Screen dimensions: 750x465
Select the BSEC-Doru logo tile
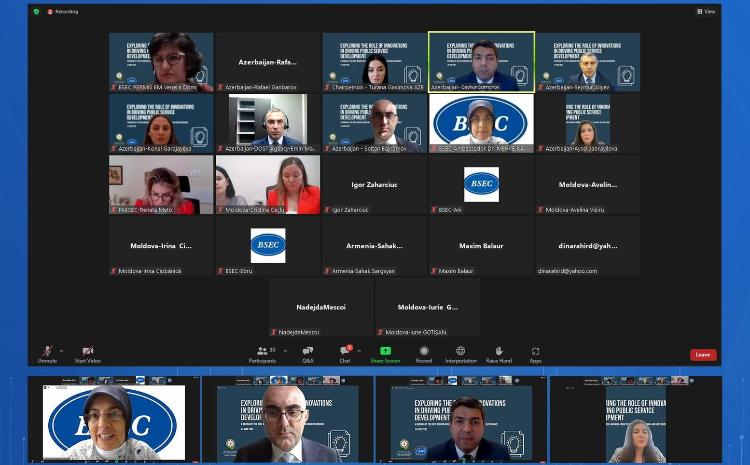(x=268, y=245)
